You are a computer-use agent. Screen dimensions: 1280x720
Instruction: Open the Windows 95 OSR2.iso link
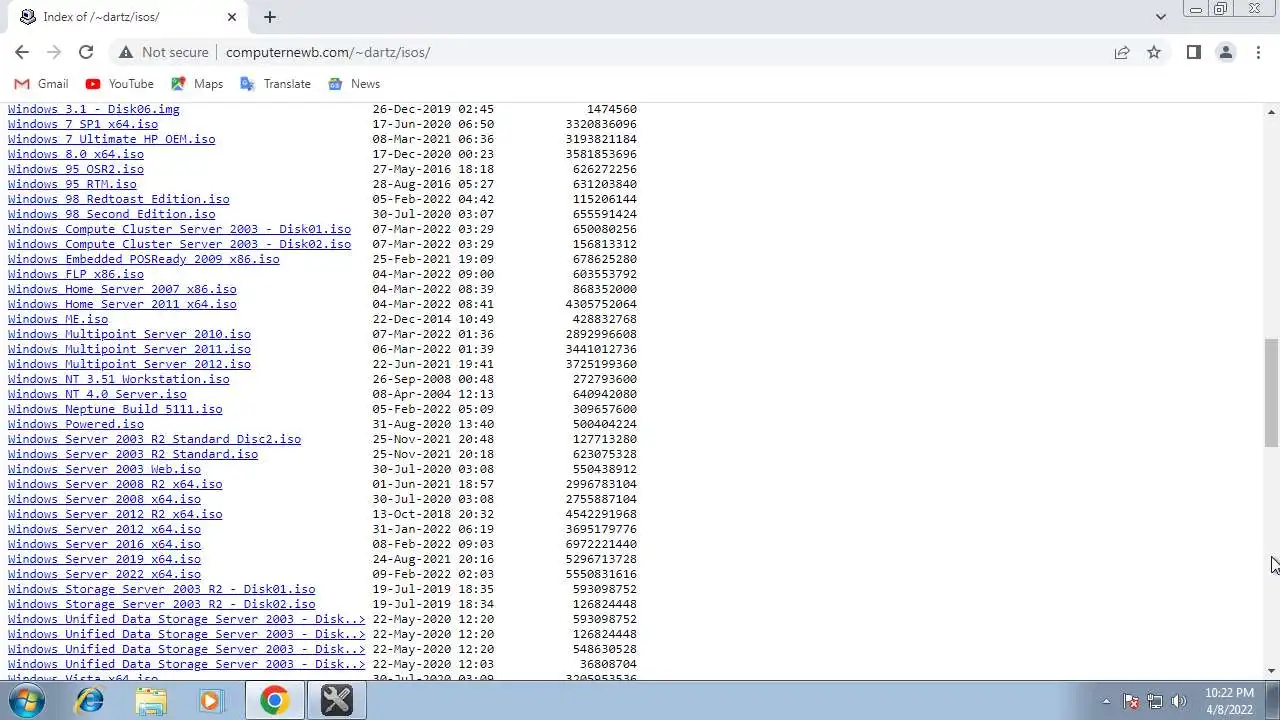pyautogui.click(x=76, y=169)
